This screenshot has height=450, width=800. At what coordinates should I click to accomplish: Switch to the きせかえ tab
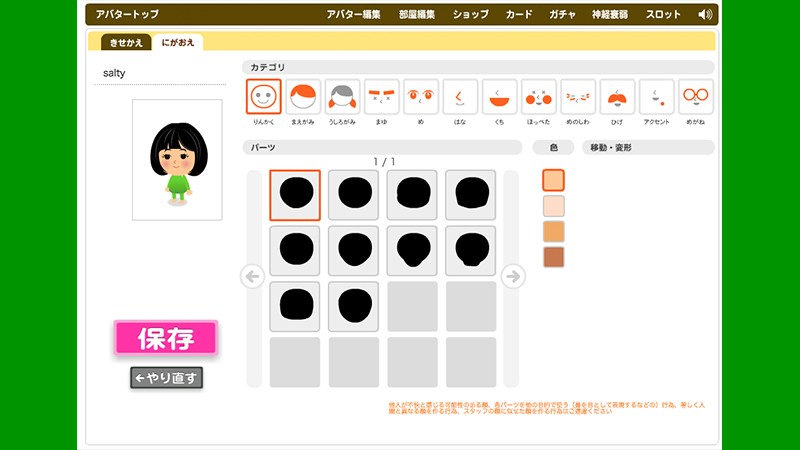coord(125,42)
